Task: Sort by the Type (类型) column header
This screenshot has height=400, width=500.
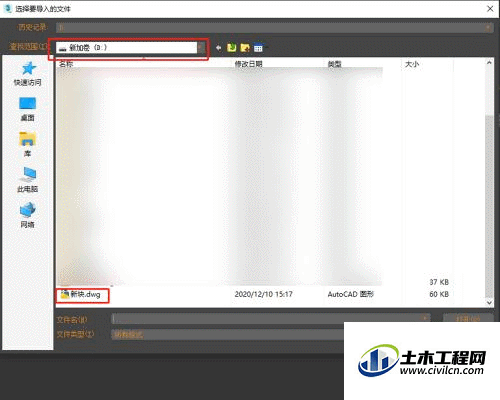Action: (335, 64)
